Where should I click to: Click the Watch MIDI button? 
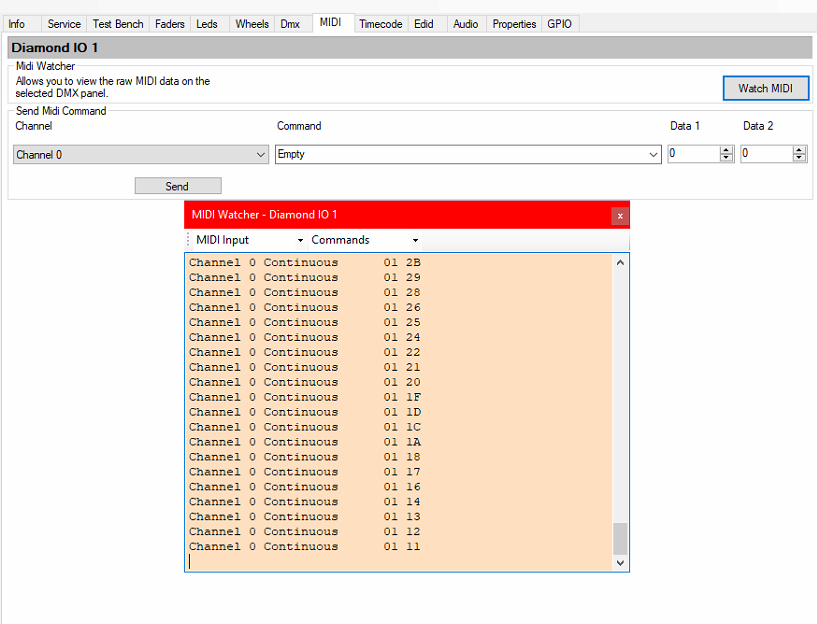(765, 88)
